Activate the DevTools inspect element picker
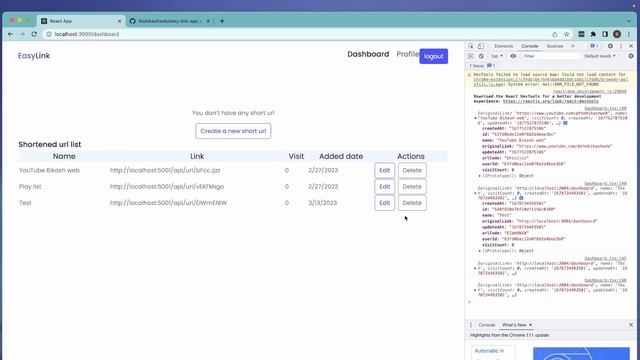This screenshot has height=360, width=640. (471, 46)
